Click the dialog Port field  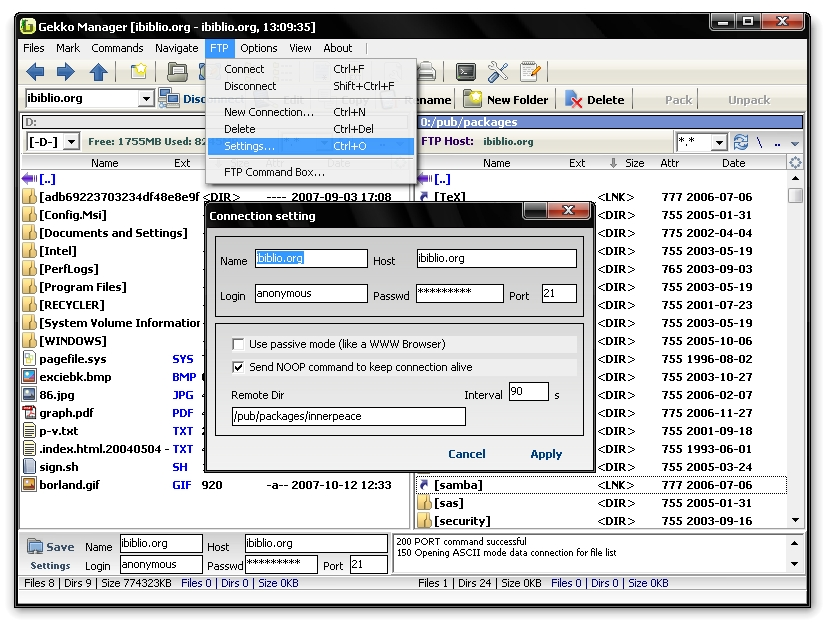point(559,293)
